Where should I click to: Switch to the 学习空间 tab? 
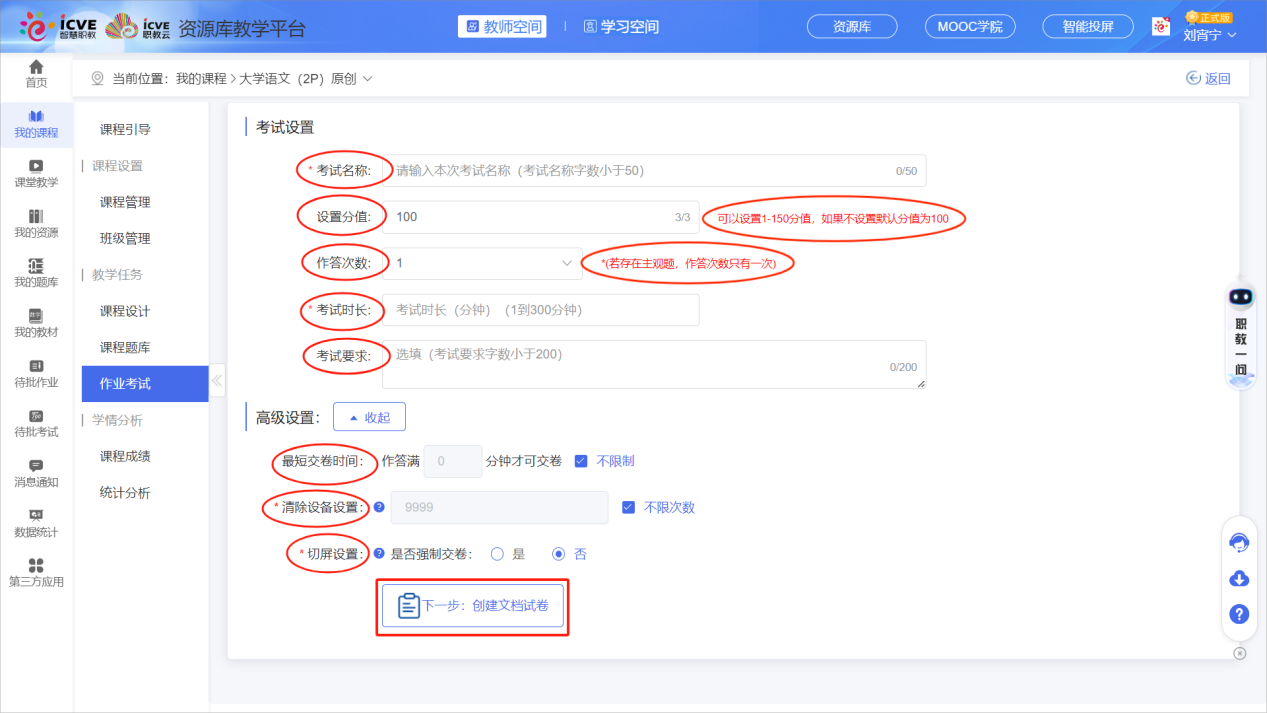coord(621,27)
